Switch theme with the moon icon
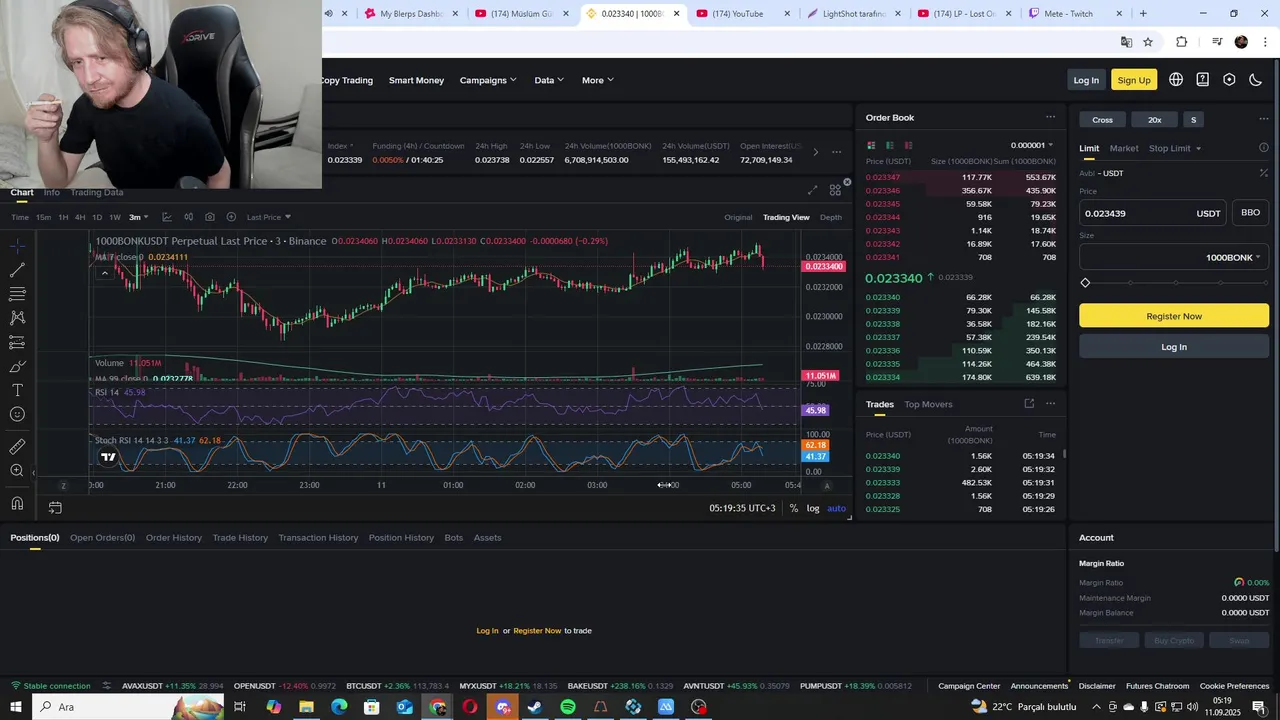The image size is (1280, 720). point(1256,80)
